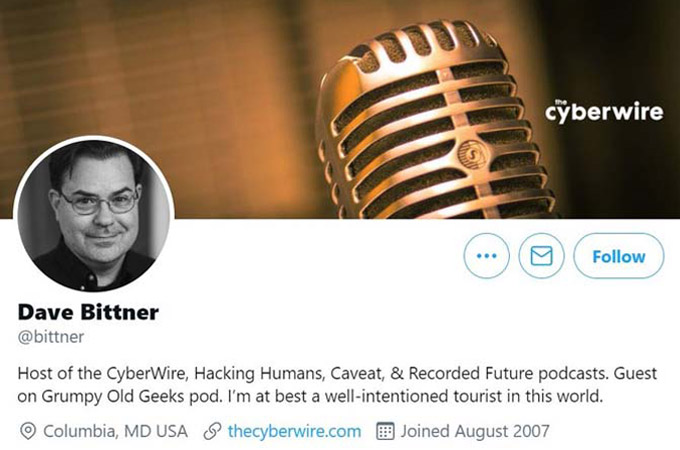The image size is (680, 450).
Task: Follow Dave Bittner's account
Action: 619,256
